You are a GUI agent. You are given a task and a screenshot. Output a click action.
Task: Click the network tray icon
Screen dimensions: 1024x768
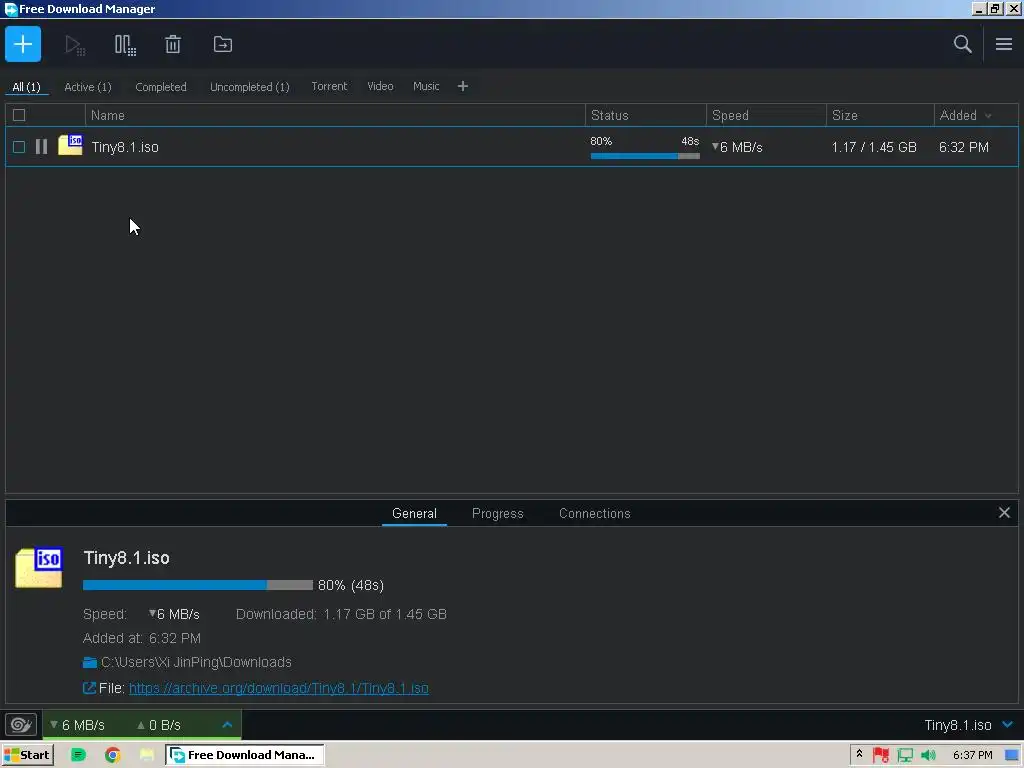click(x=905, y=756)
